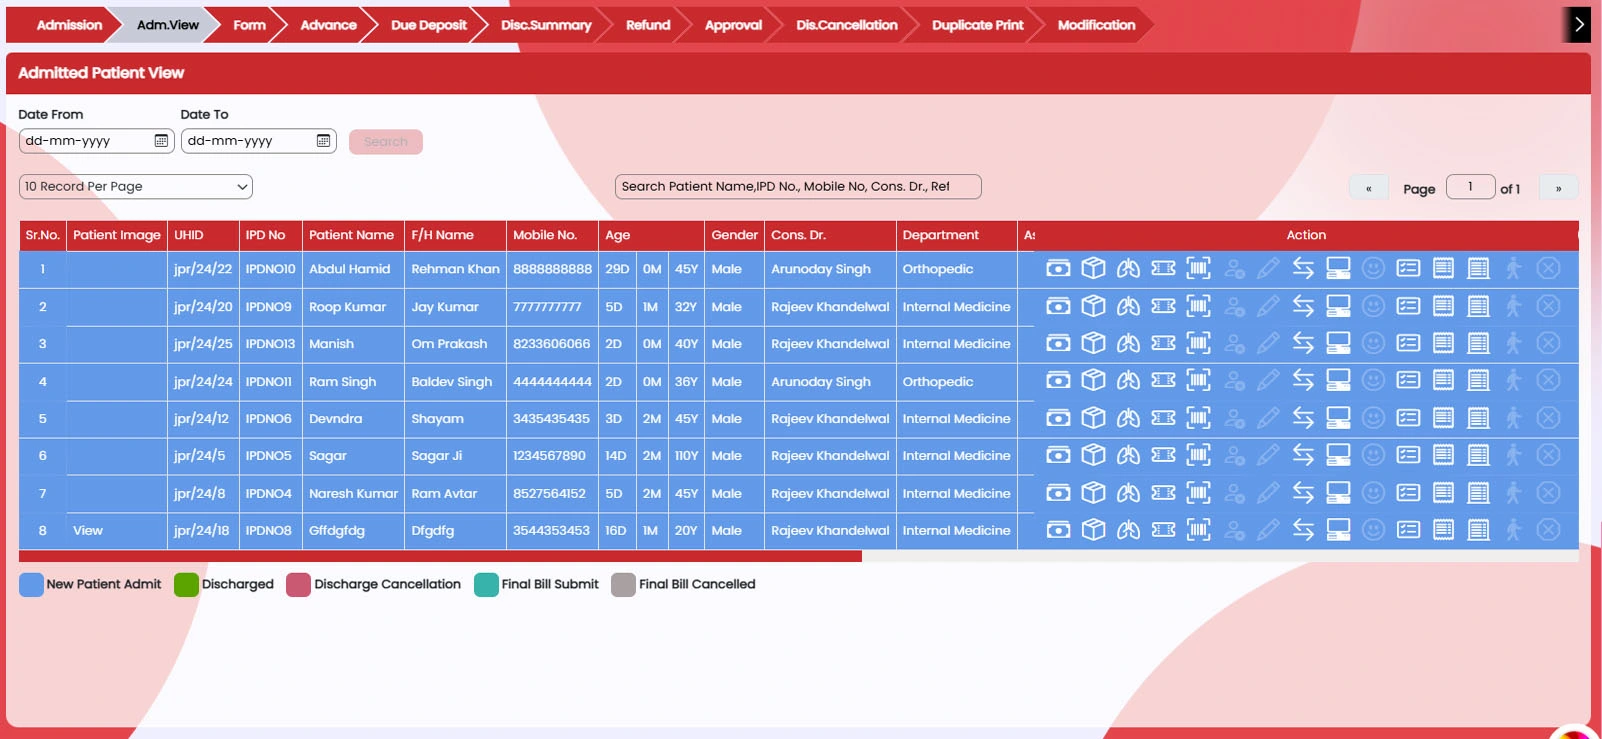
Task: Open the Date To calendar picker
Action: point(323,141)
